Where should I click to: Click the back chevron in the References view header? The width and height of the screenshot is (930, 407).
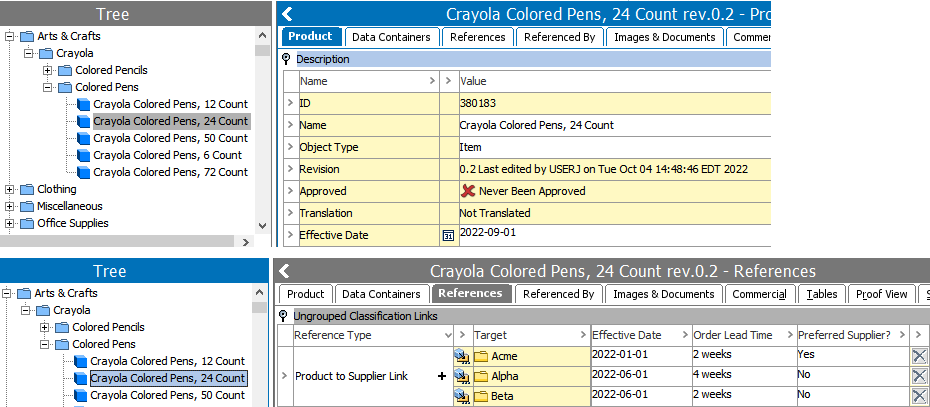coord(285,271)
